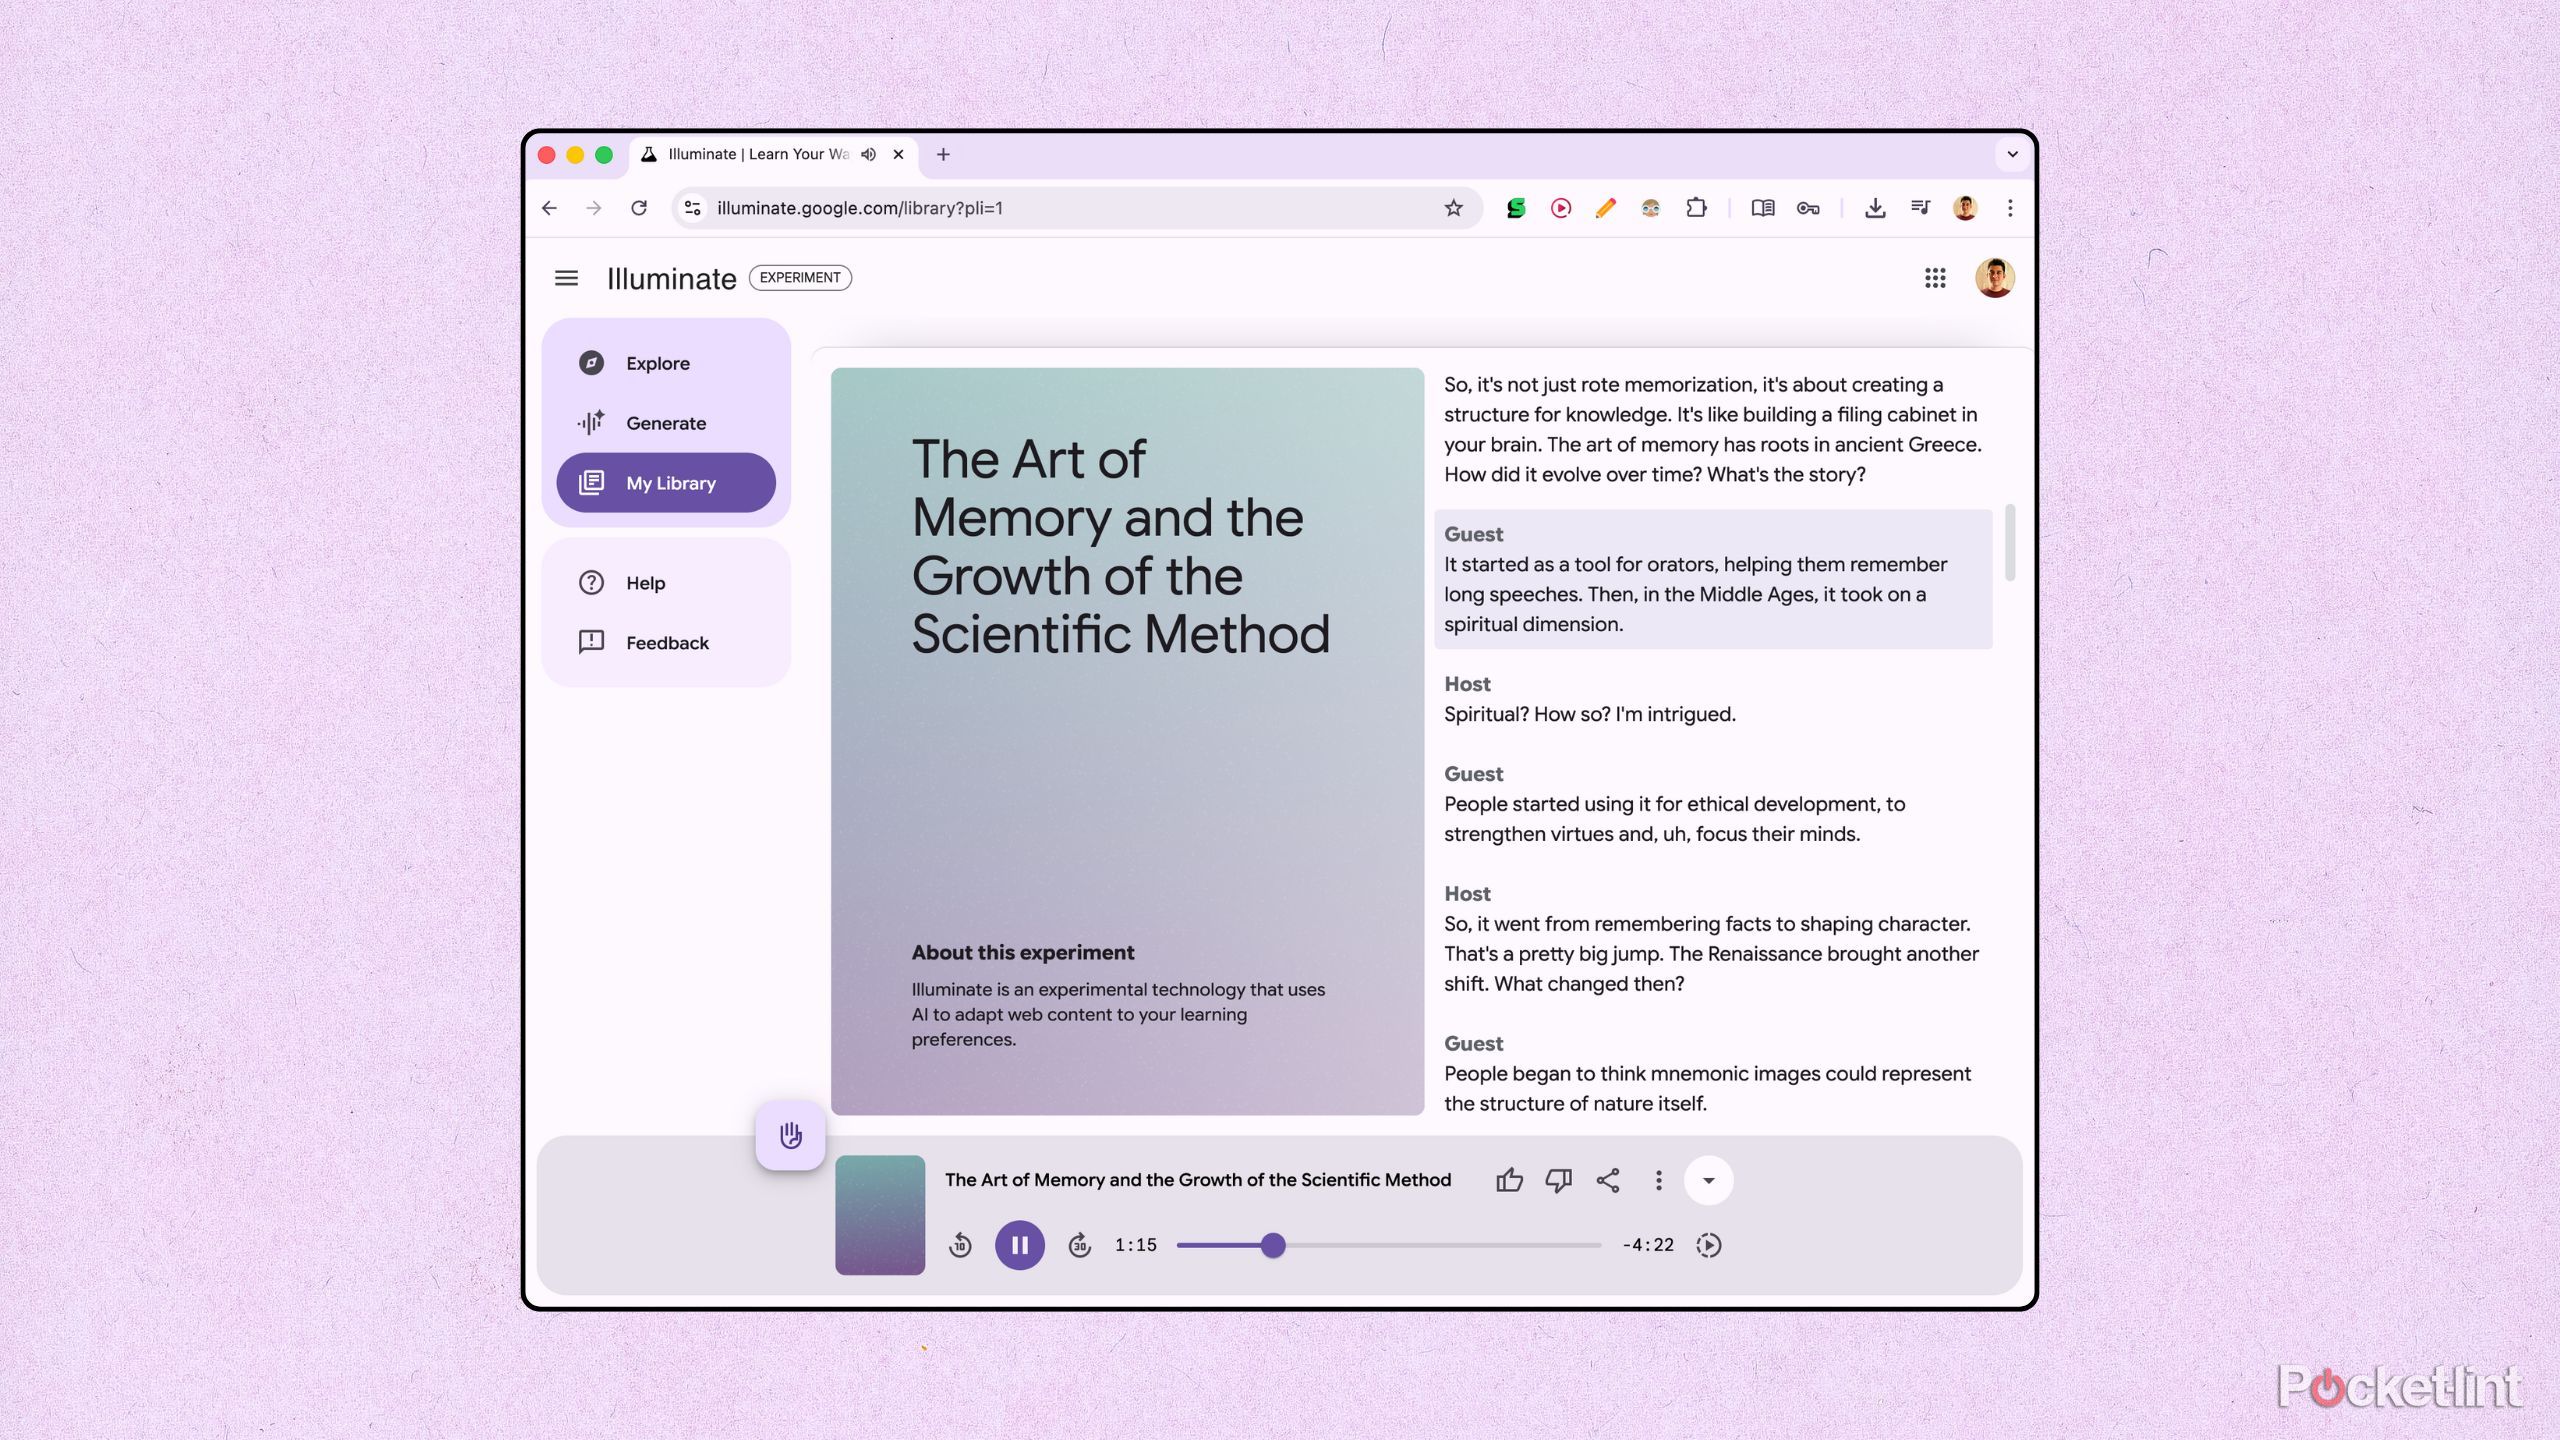2560x1440 pixels.
Task: Click the audio progress slider thumb
Action: pyautogui.click(x=1273, y=1246)
